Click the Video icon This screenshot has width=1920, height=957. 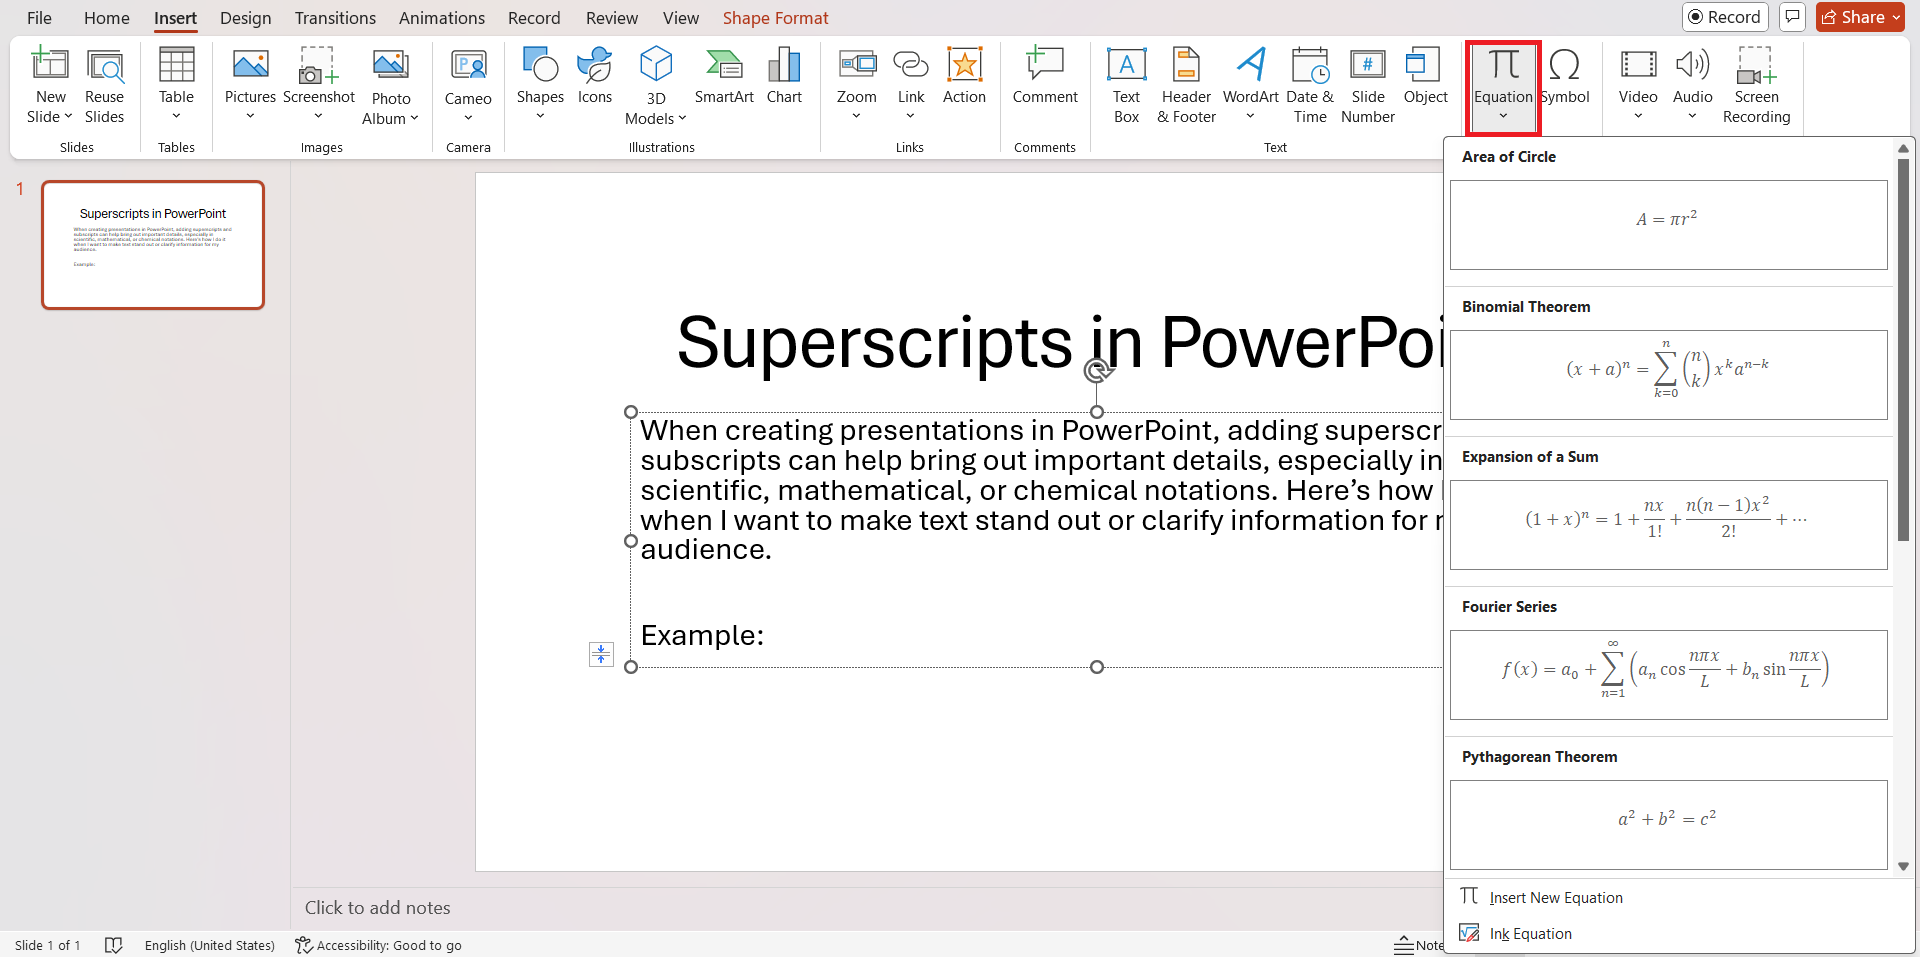click(1638, 64)
